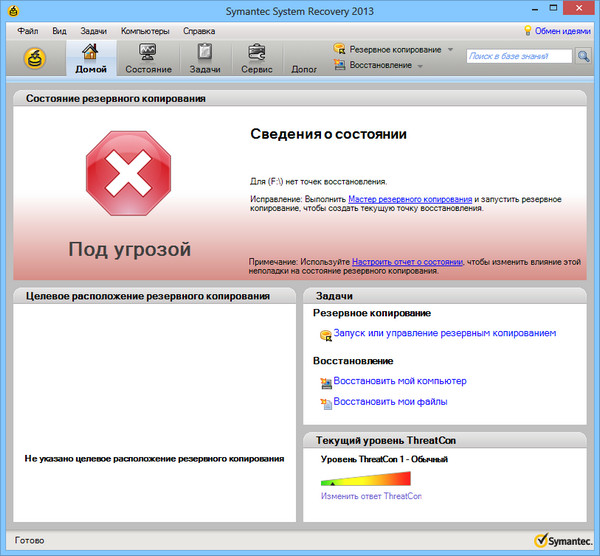Click Не указано целевое расположение message

pyautogui.click(x=154, y=458)
